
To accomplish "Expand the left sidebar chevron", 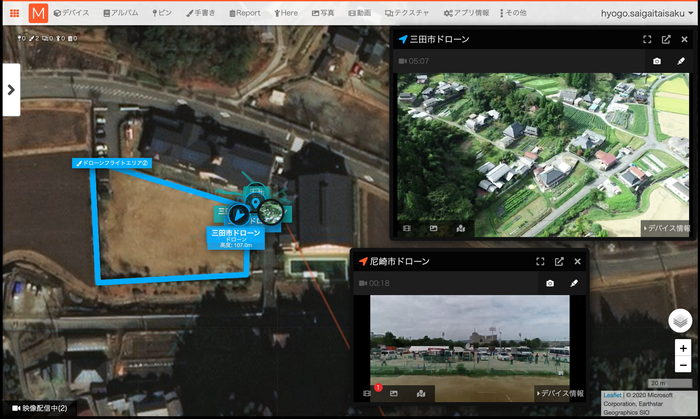I will [11, 90].
